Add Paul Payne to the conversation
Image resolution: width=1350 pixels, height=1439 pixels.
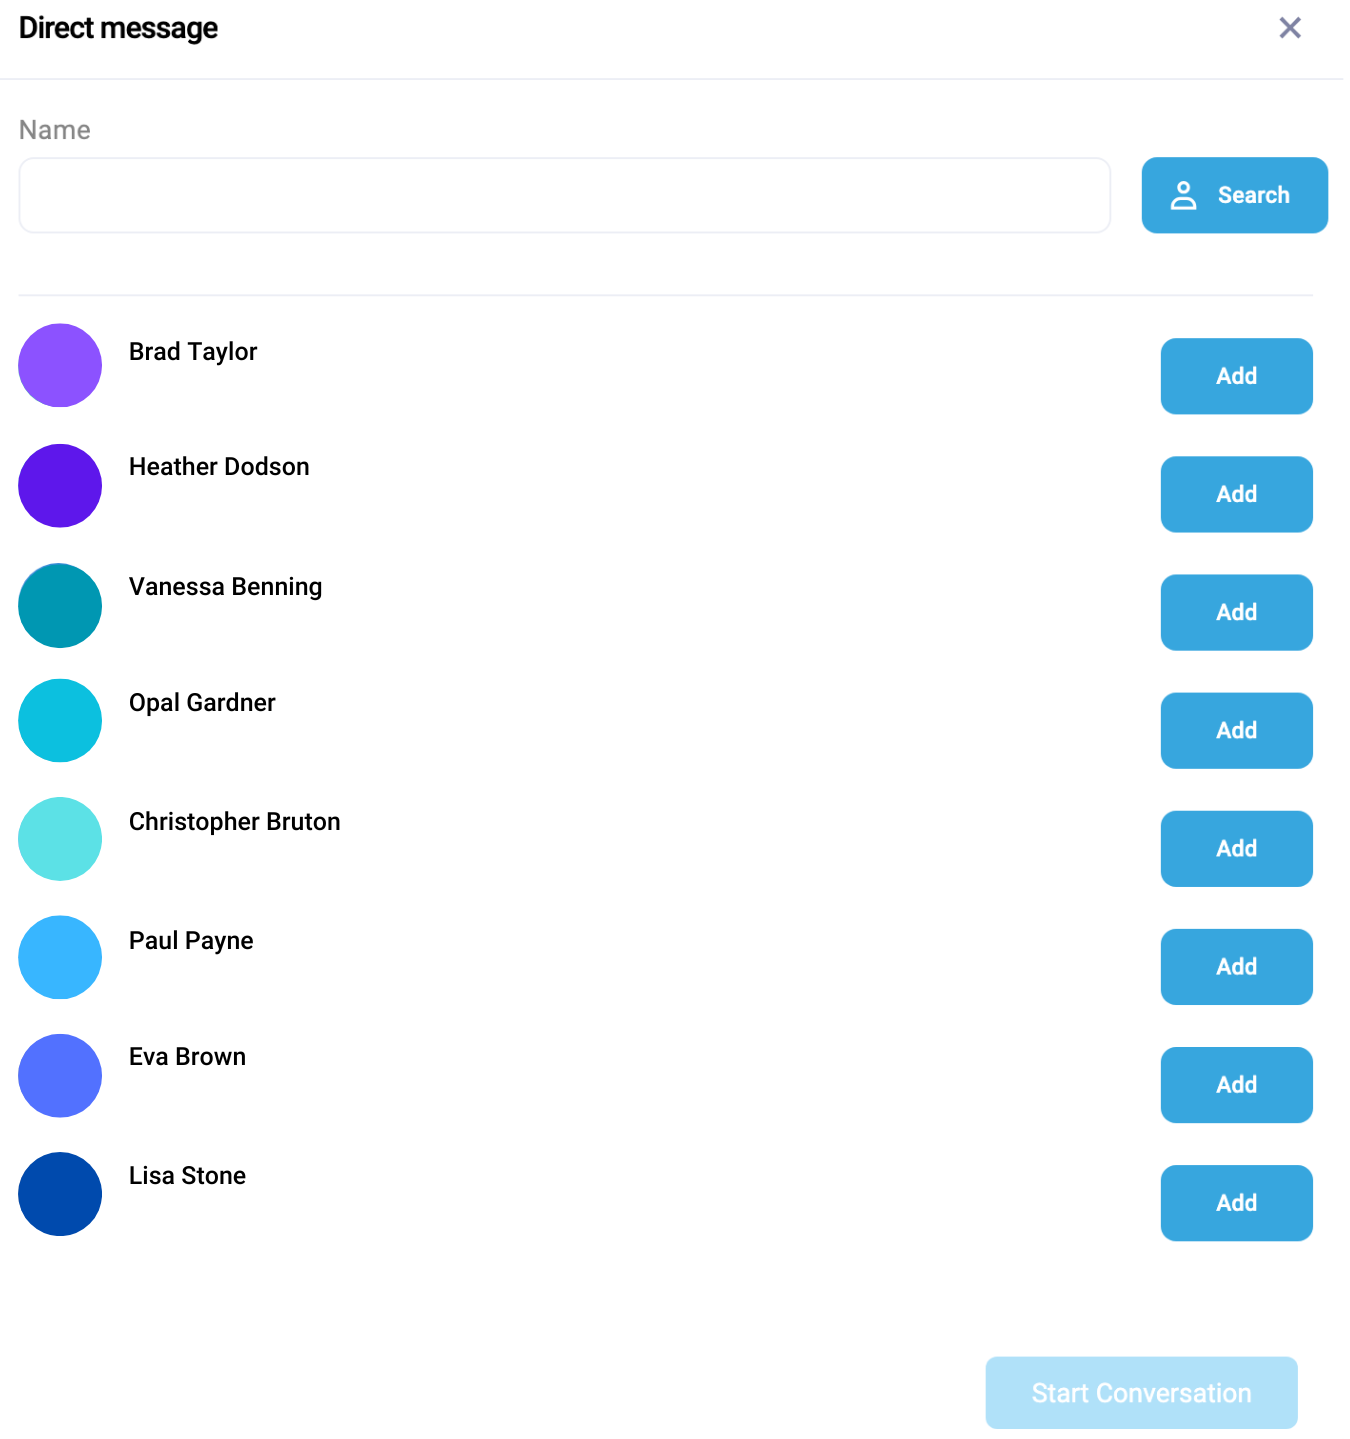coord(1236,966)
